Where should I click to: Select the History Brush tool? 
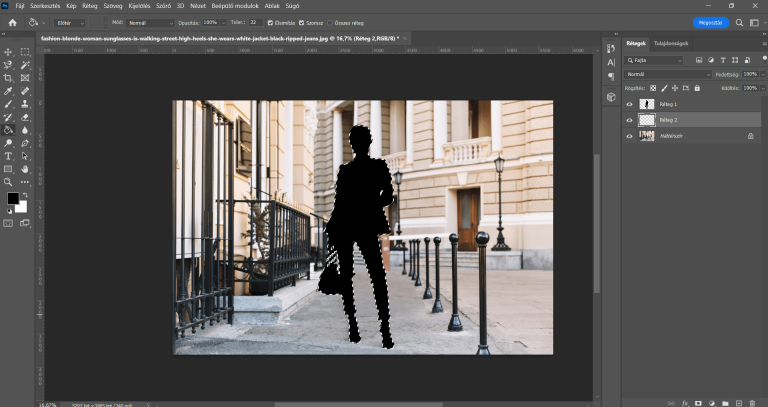(x=8, y=117)
